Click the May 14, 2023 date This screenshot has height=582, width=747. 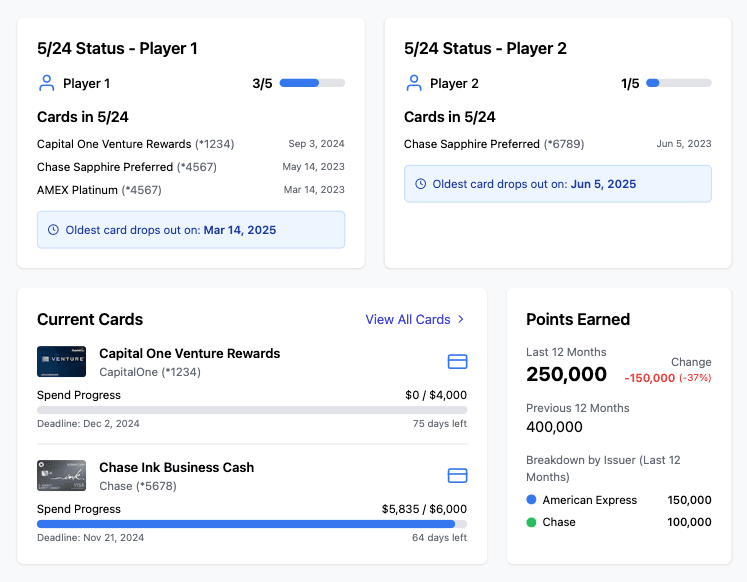(x=313, y=166)
